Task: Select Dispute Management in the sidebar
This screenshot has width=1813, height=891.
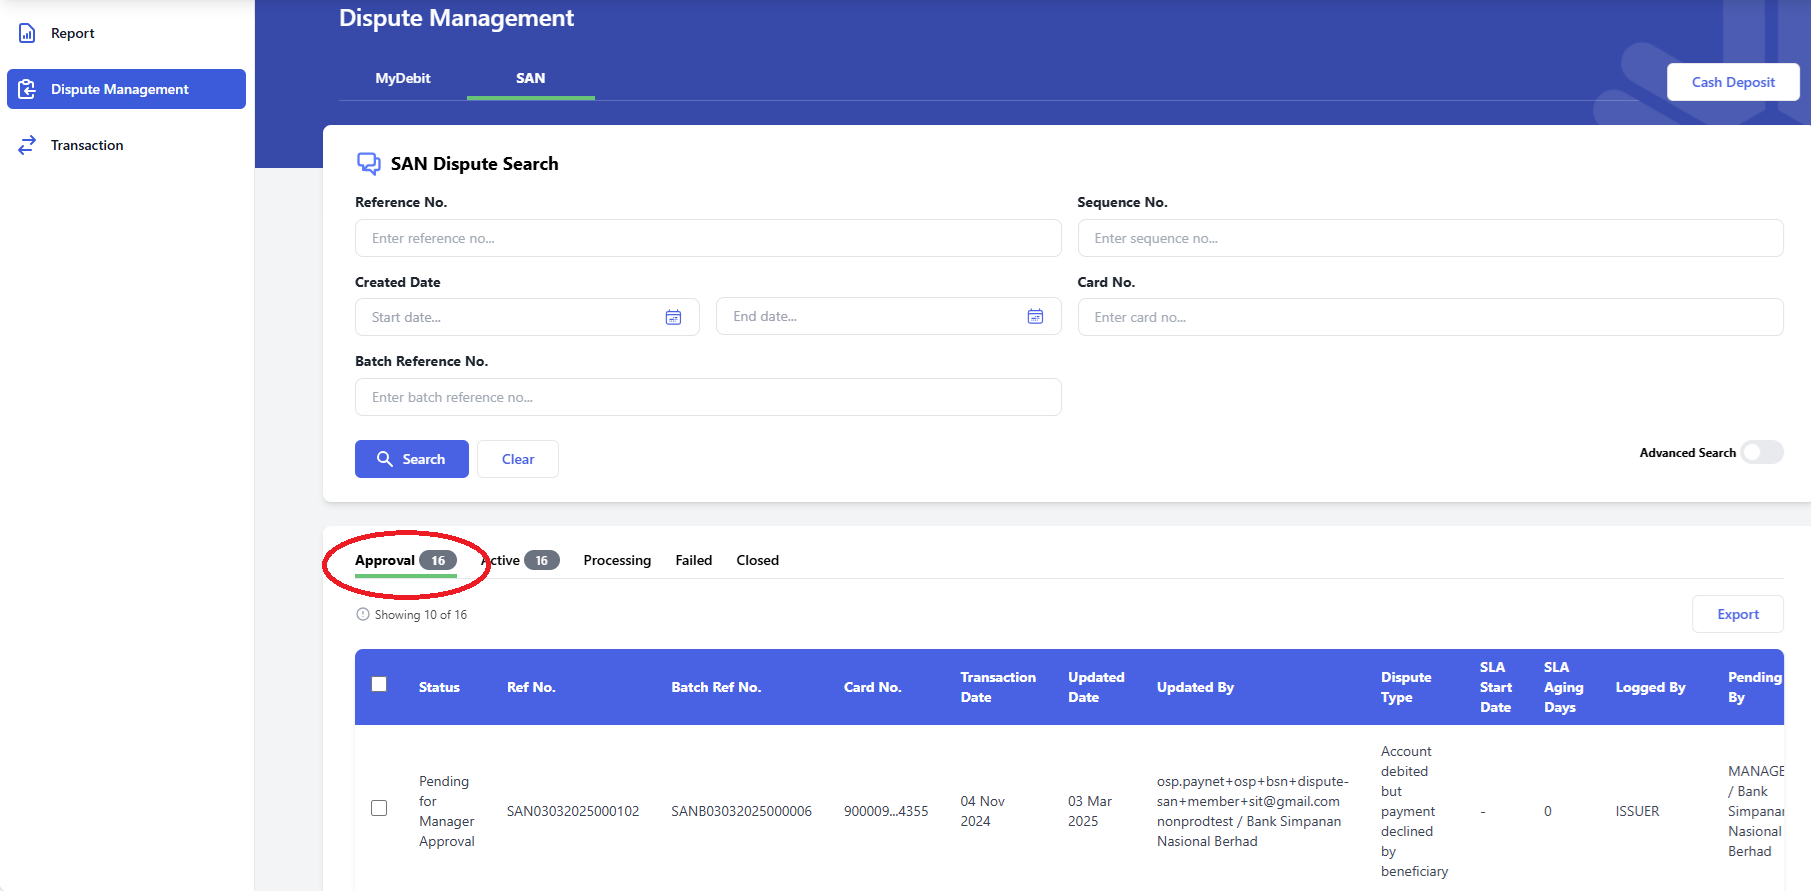Action: click(126, 89)
